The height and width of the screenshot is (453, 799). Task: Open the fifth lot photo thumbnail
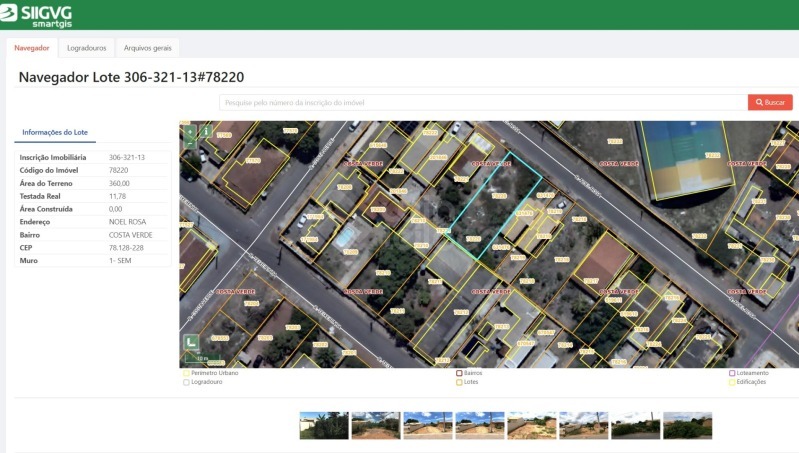[x=532, y=425]
